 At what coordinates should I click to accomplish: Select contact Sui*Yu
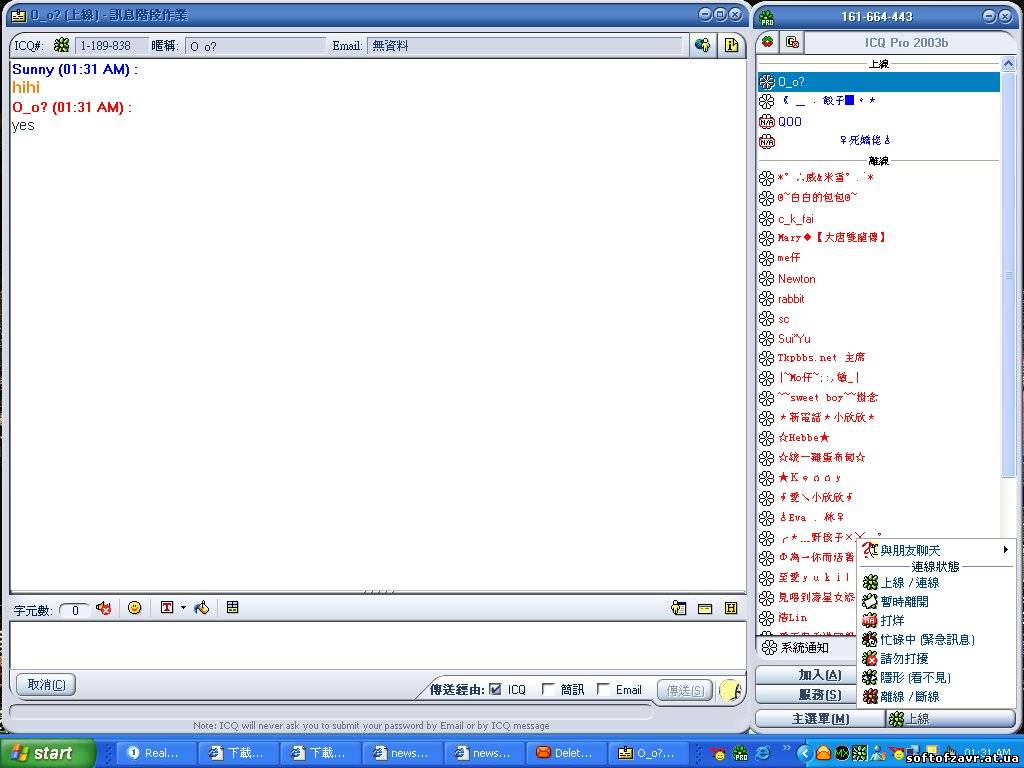[878, 339]
